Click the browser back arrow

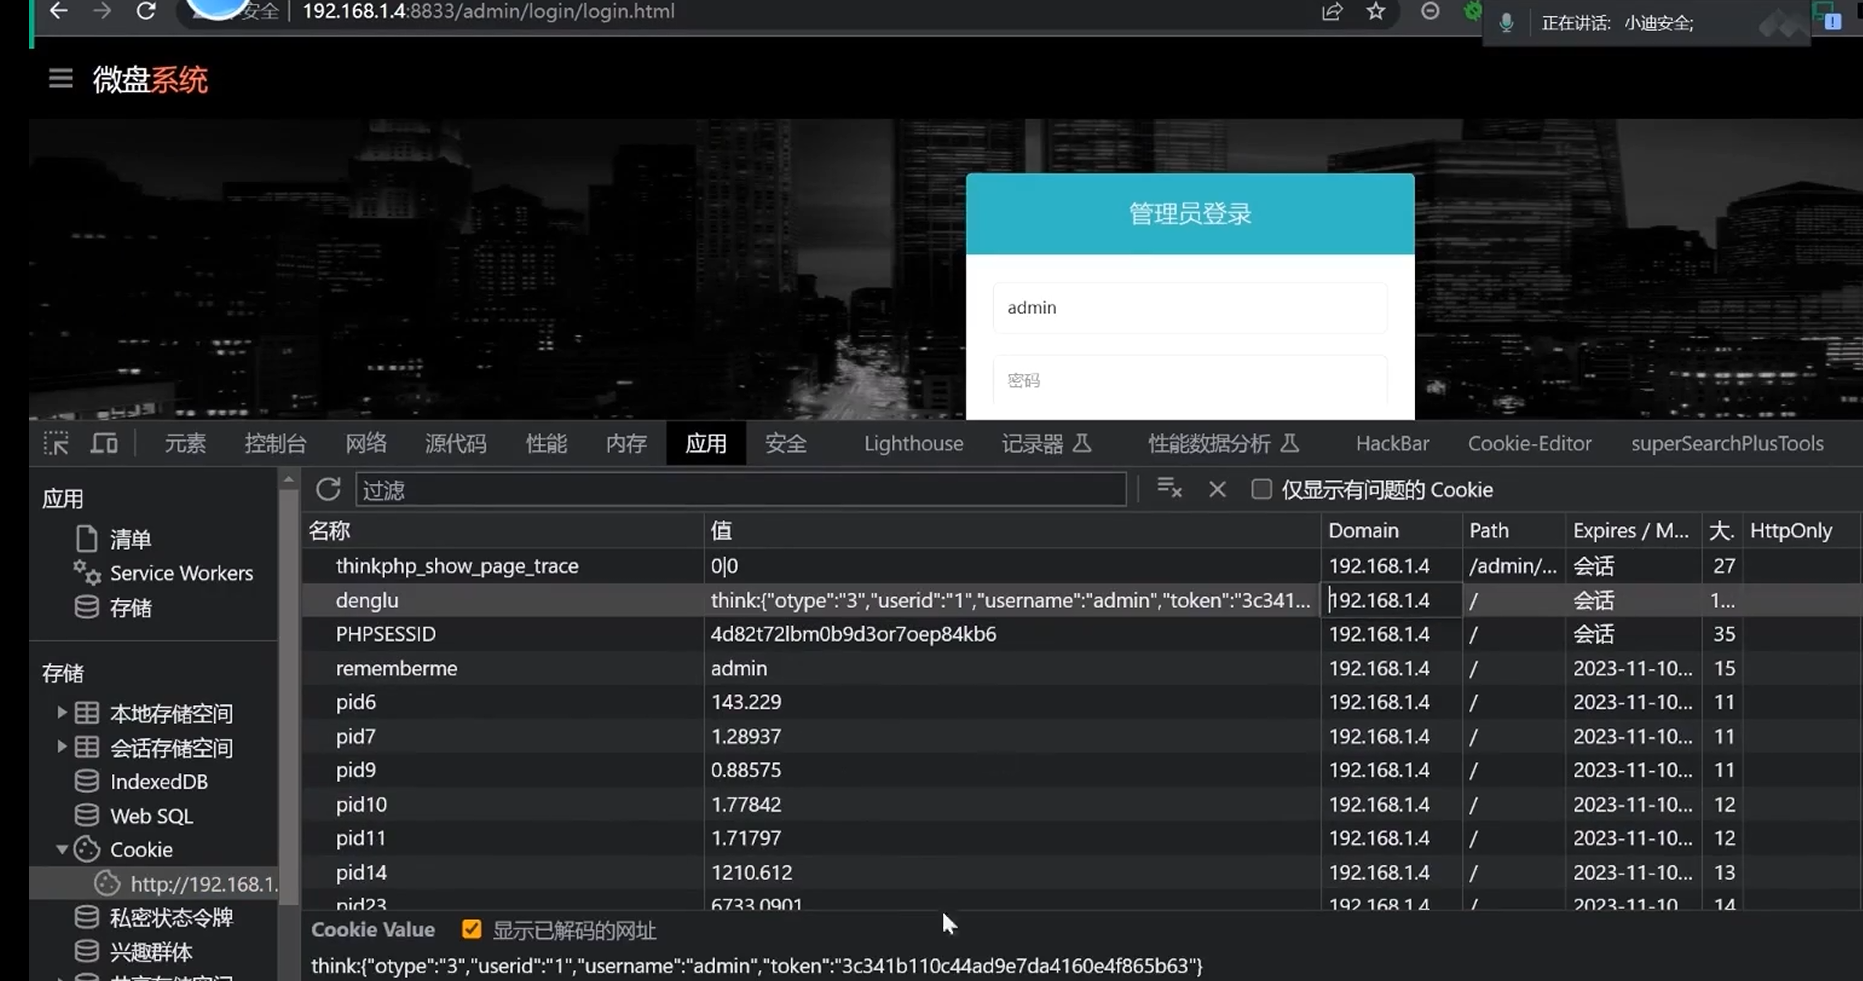point(59,11)
